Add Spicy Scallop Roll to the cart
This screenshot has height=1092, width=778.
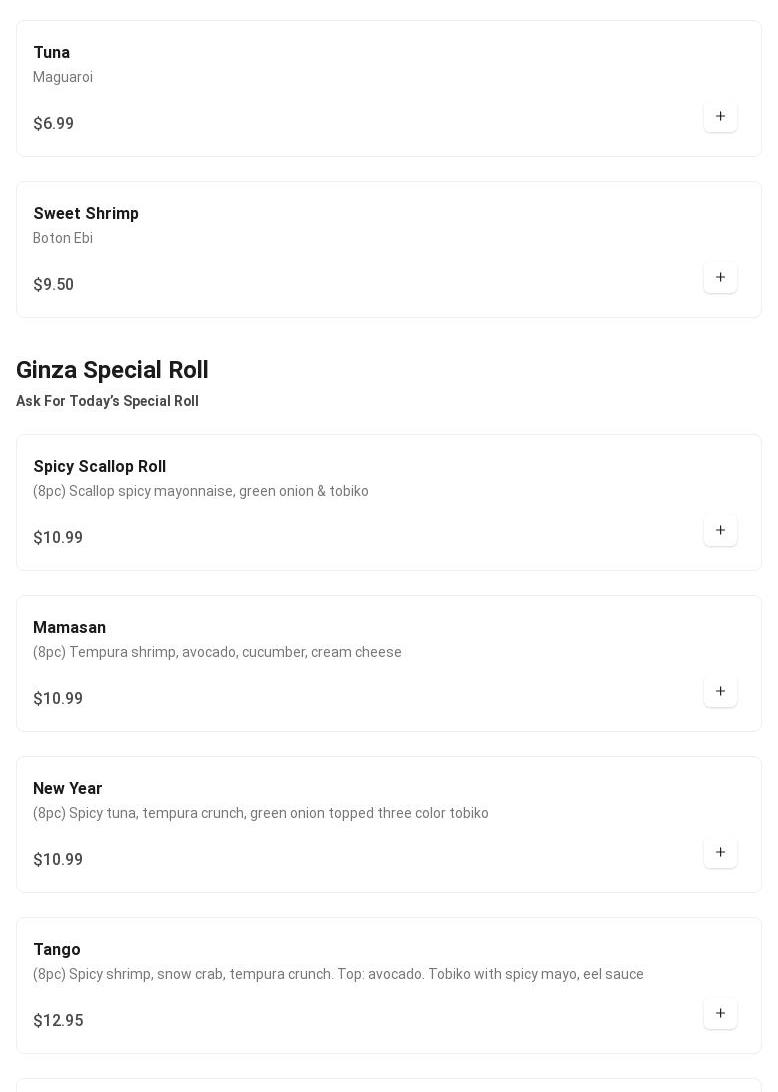[x=720, y=531]
